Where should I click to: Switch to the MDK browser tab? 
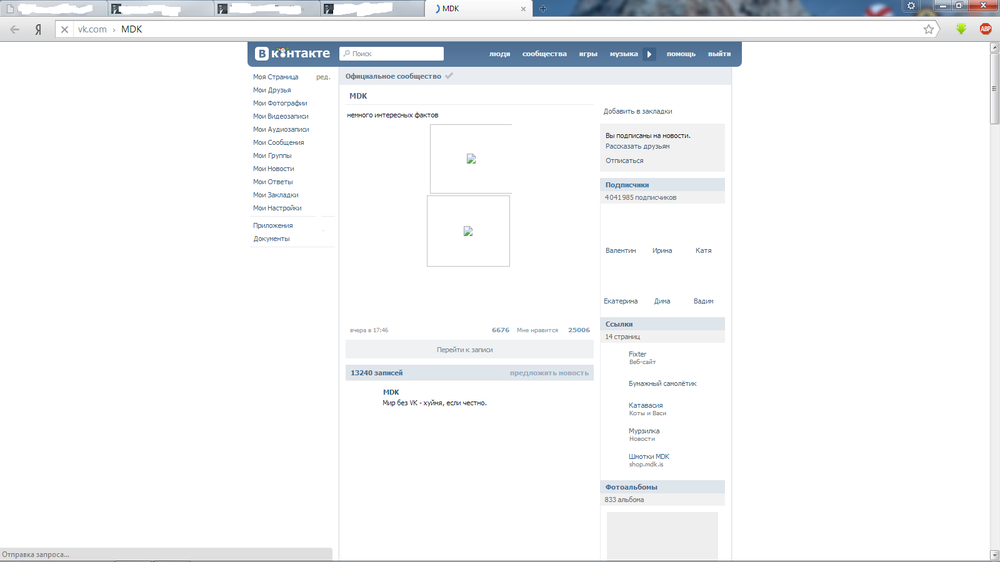tap(480, 8)
